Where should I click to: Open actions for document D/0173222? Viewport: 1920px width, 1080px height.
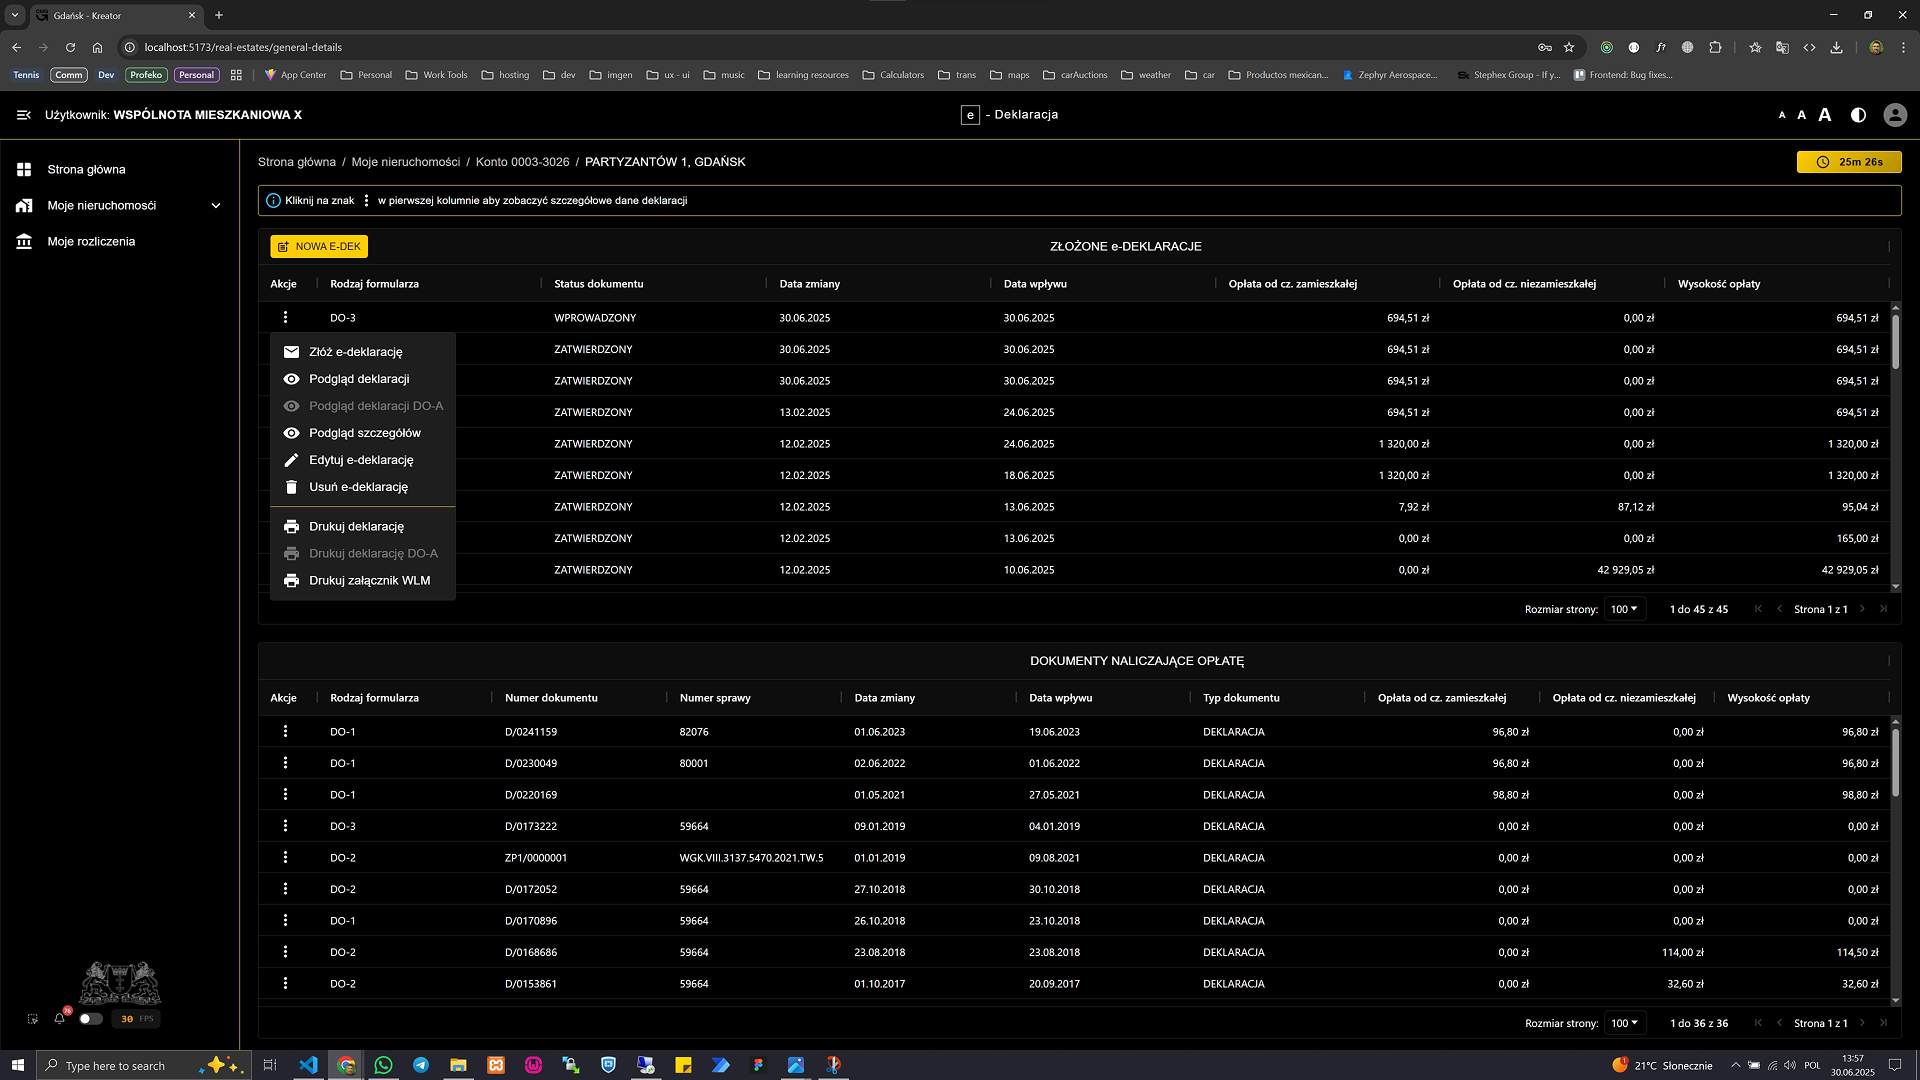point(285,826)
